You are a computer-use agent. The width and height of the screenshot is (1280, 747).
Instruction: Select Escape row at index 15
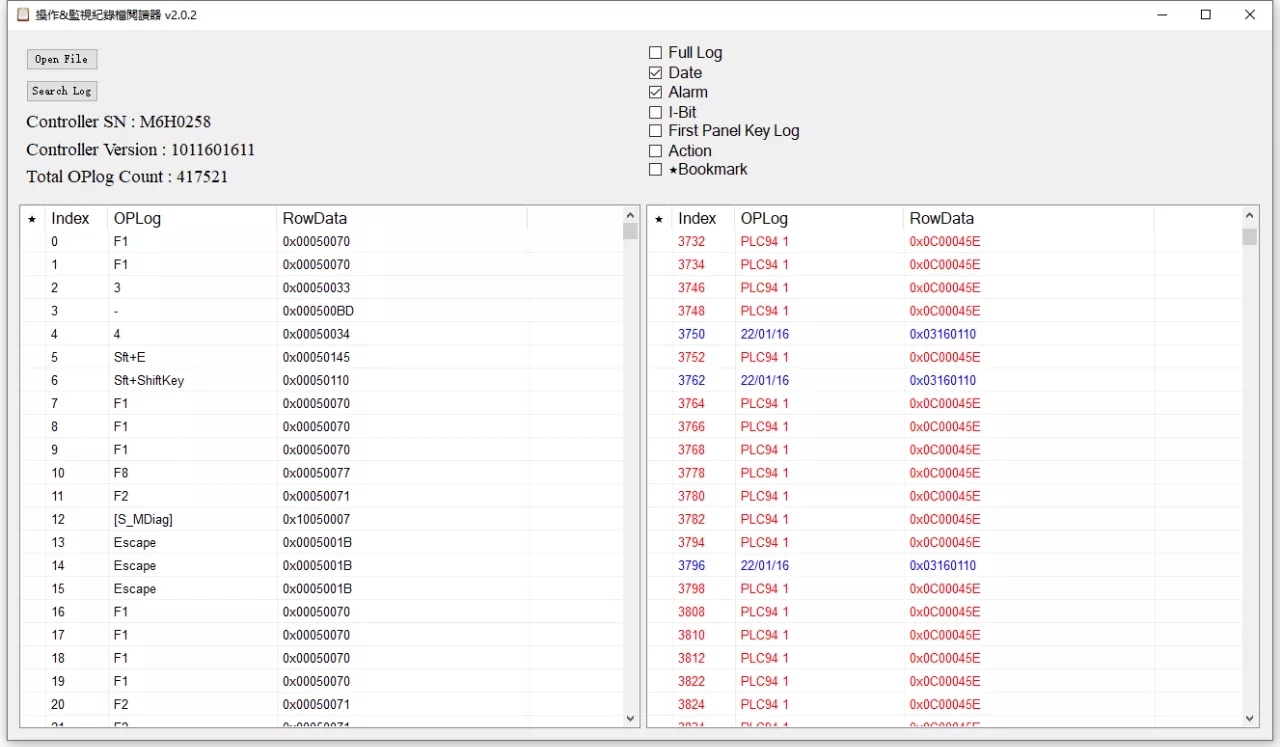point(322,589)
